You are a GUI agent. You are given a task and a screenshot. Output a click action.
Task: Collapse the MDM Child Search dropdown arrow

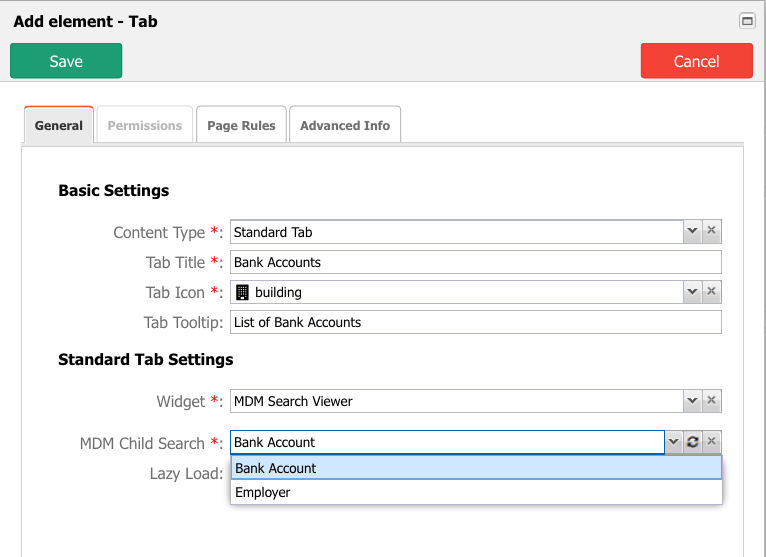tap(673, 442)
